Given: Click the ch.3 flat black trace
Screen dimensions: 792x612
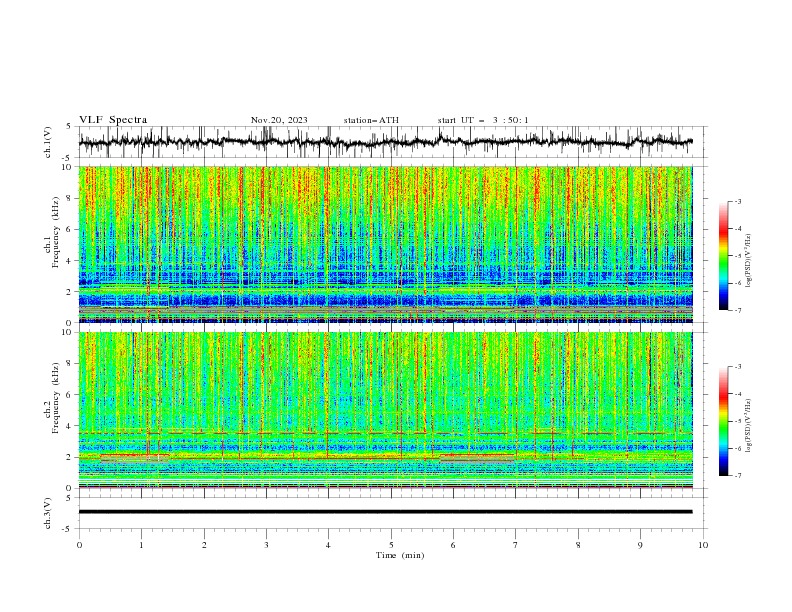Looking at the screenshot, I should click(385, 512).
